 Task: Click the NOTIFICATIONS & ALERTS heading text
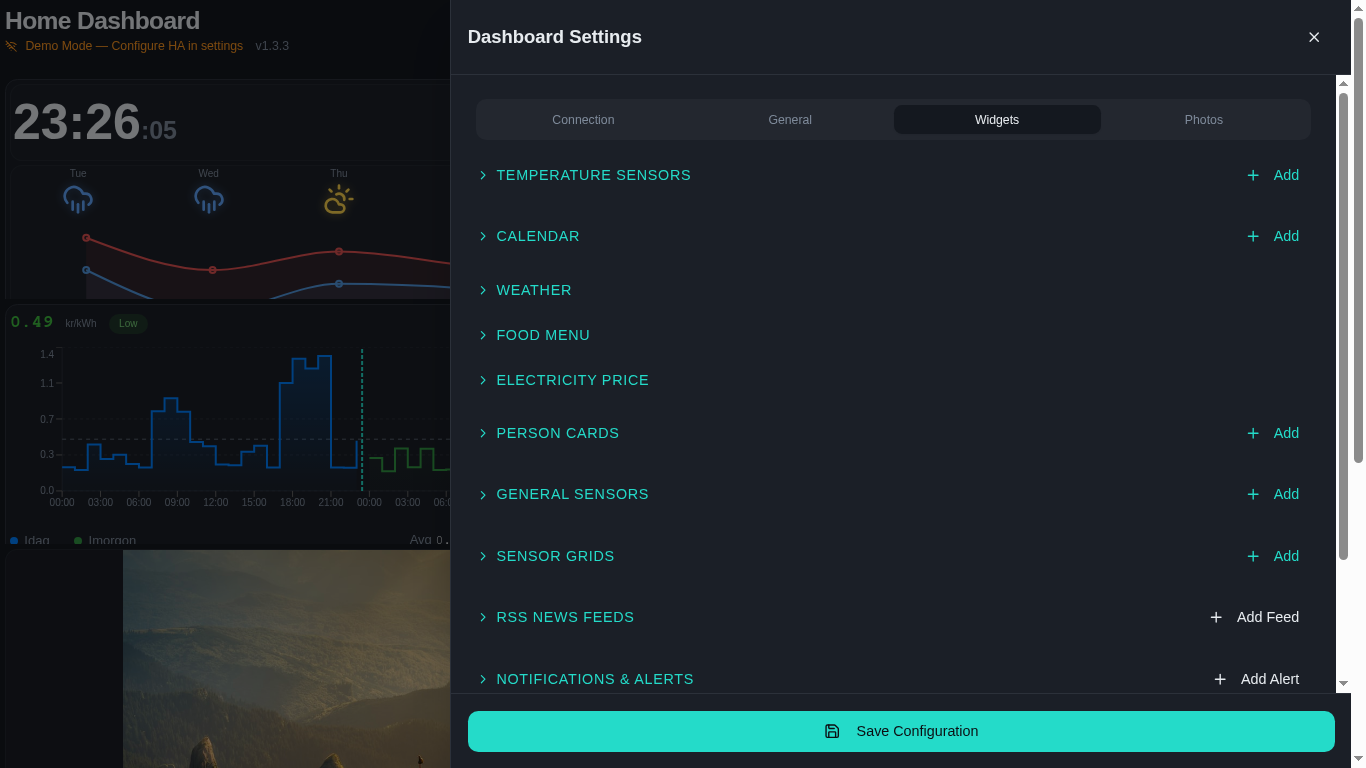pos(595,679)
